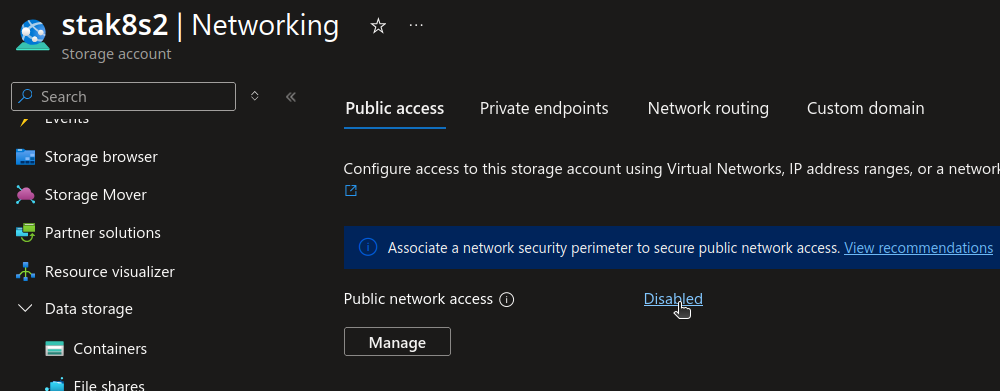1000x391 pixels.
Task: Click the search magnifier icon
Action: pyautogui.click(x=26, y=96)
